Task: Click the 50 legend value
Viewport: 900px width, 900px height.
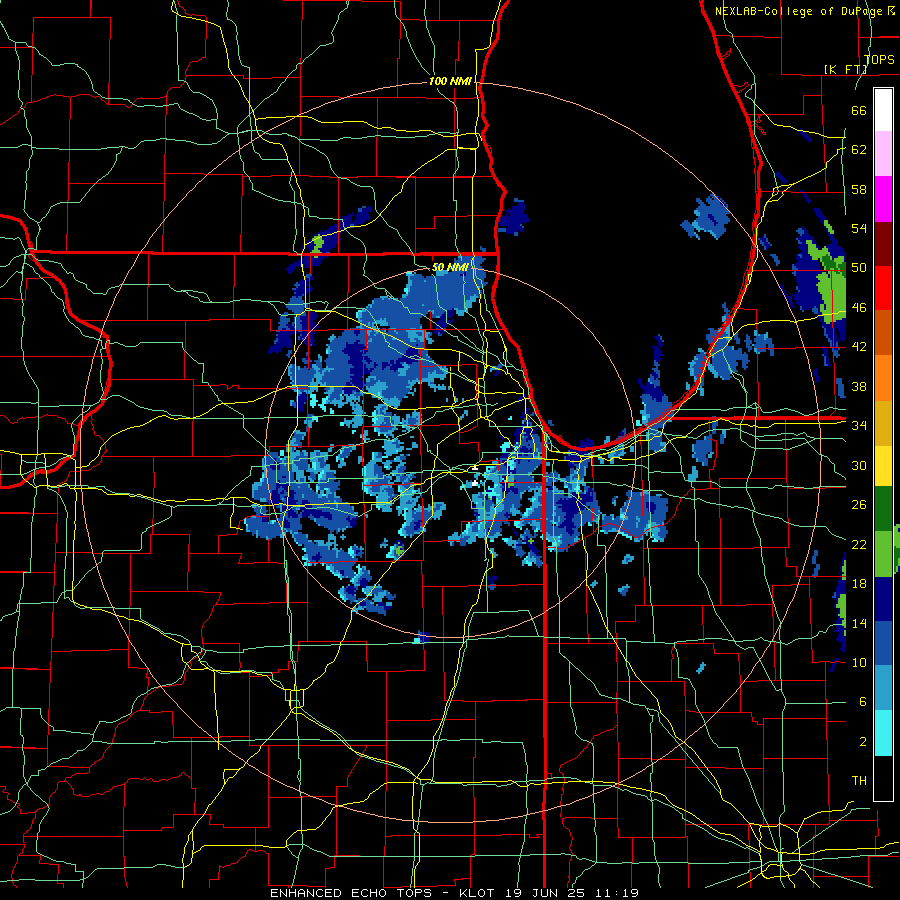Action: point(859,268)
